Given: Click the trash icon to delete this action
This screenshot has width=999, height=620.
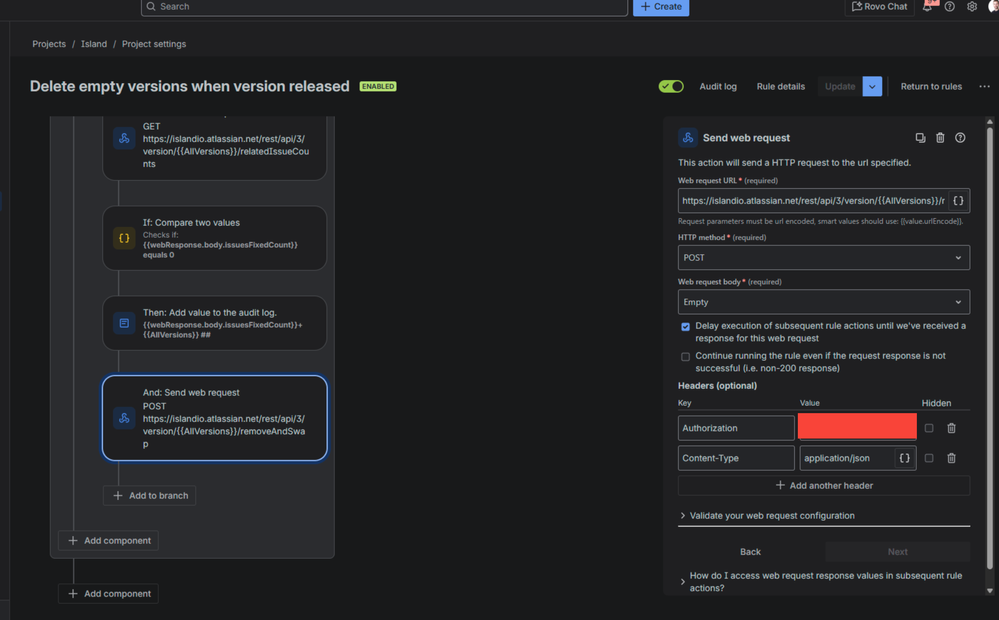Looking at the screenshot, I should point(940,138).
